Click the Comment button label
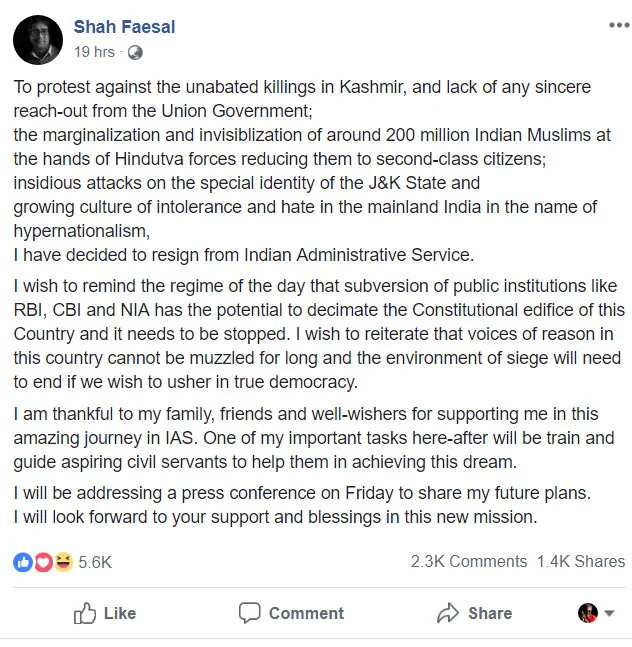The height and width of the screenshot is (647, 632). pos(306,613)
